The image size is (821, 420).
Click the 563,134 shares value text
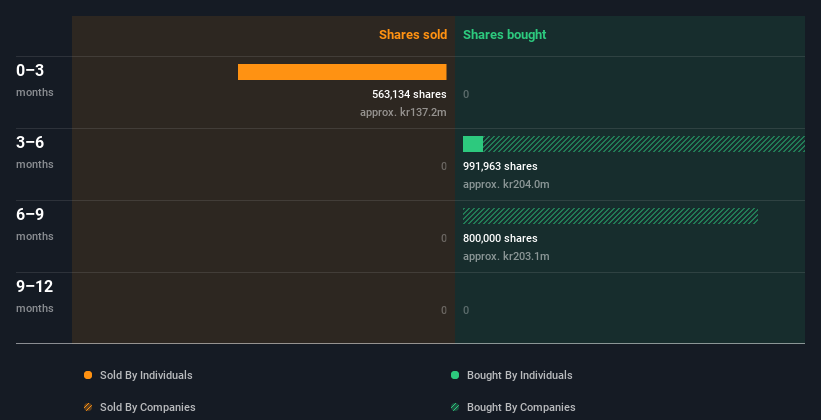point(409,94)
